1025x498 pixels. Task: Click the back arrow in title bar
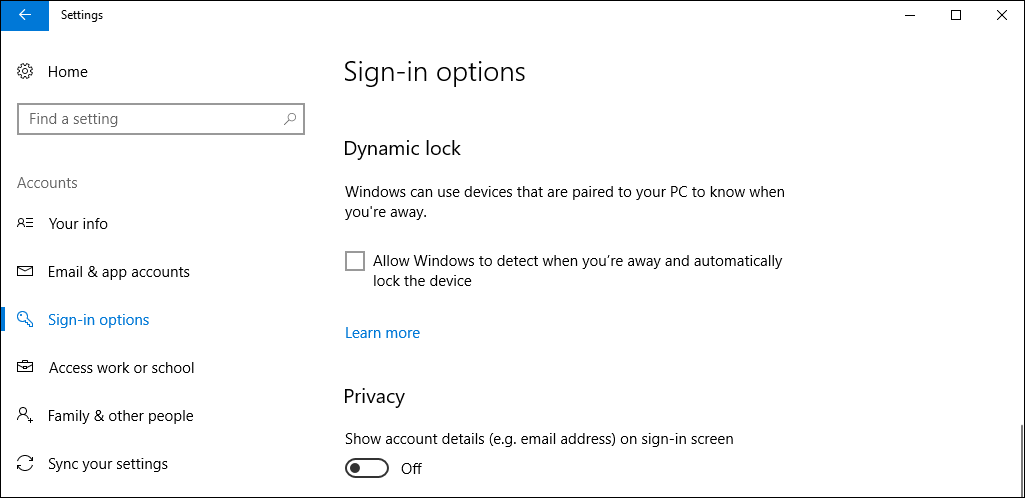coord(24,15)
